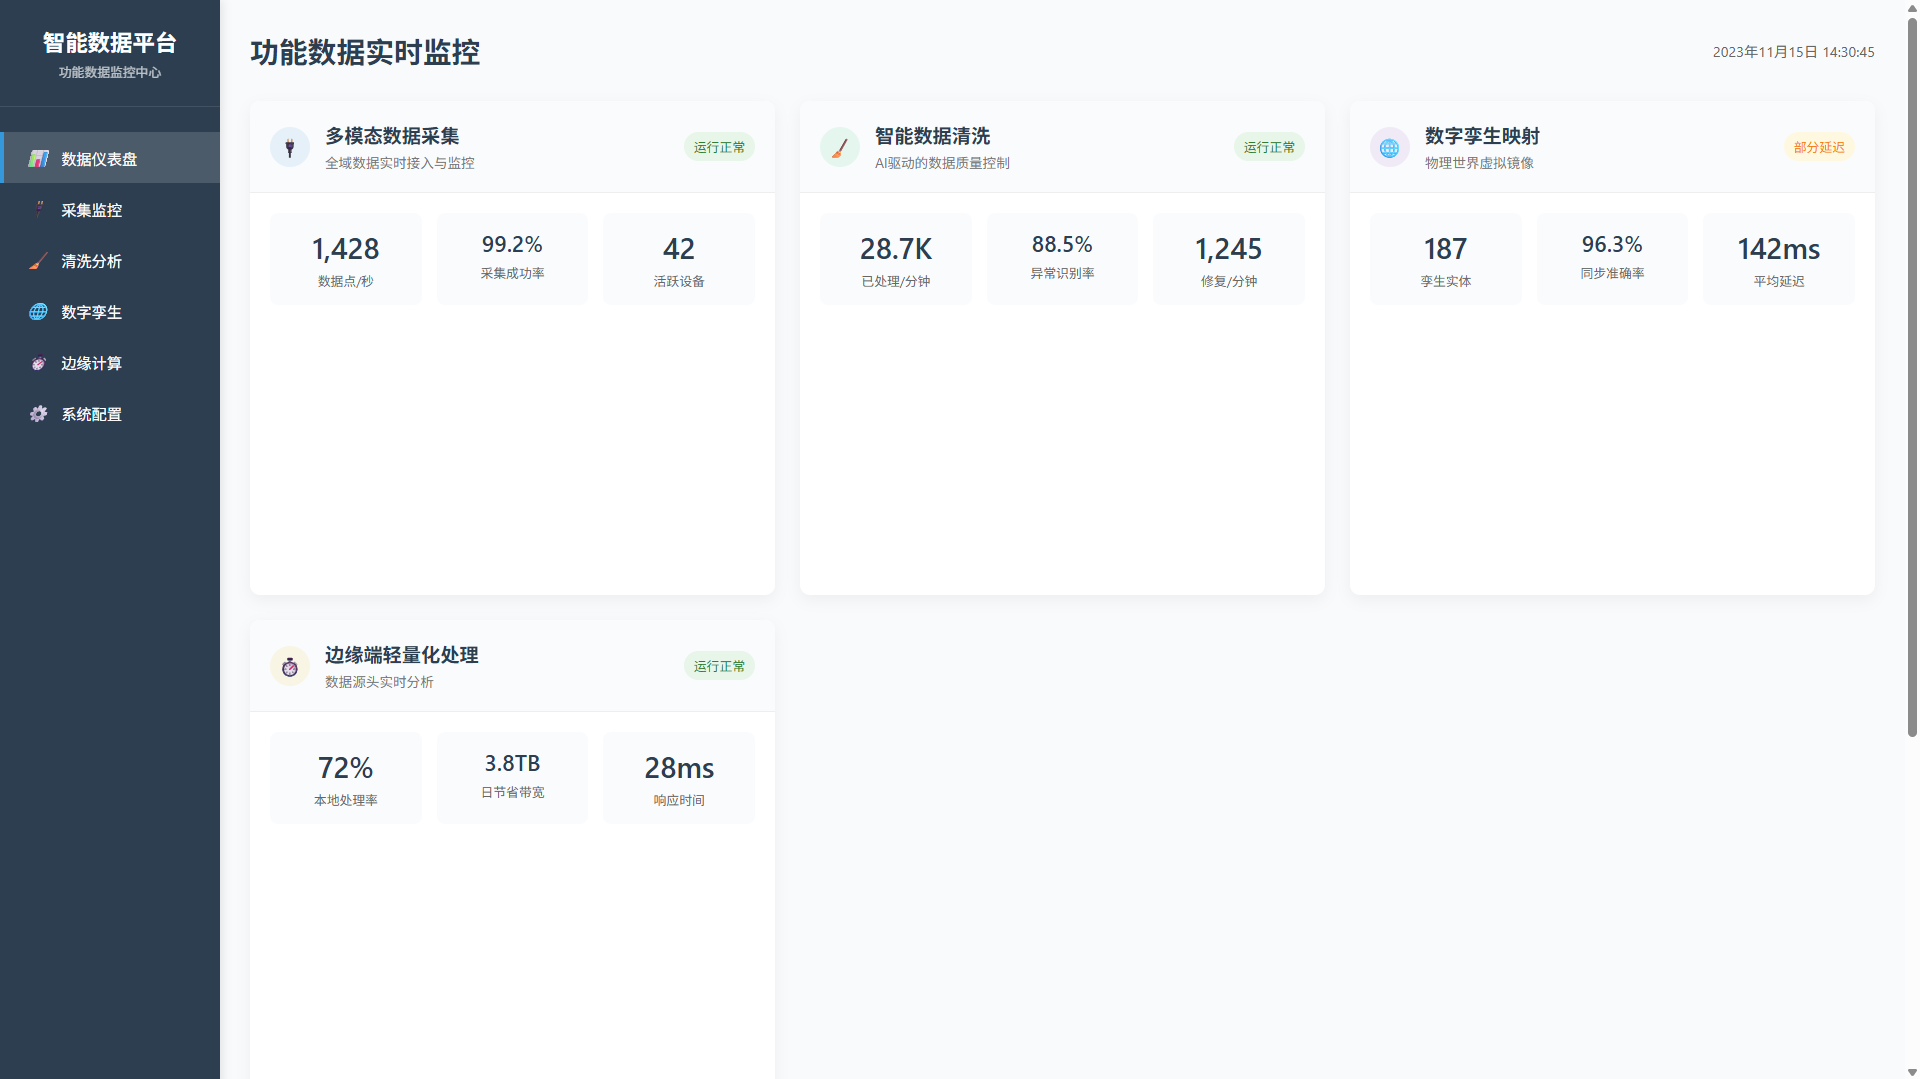Click the plug icon in 多模态数据采集 card
The width and height of the screenshot is (1920, 1079).
coord(290,148)
